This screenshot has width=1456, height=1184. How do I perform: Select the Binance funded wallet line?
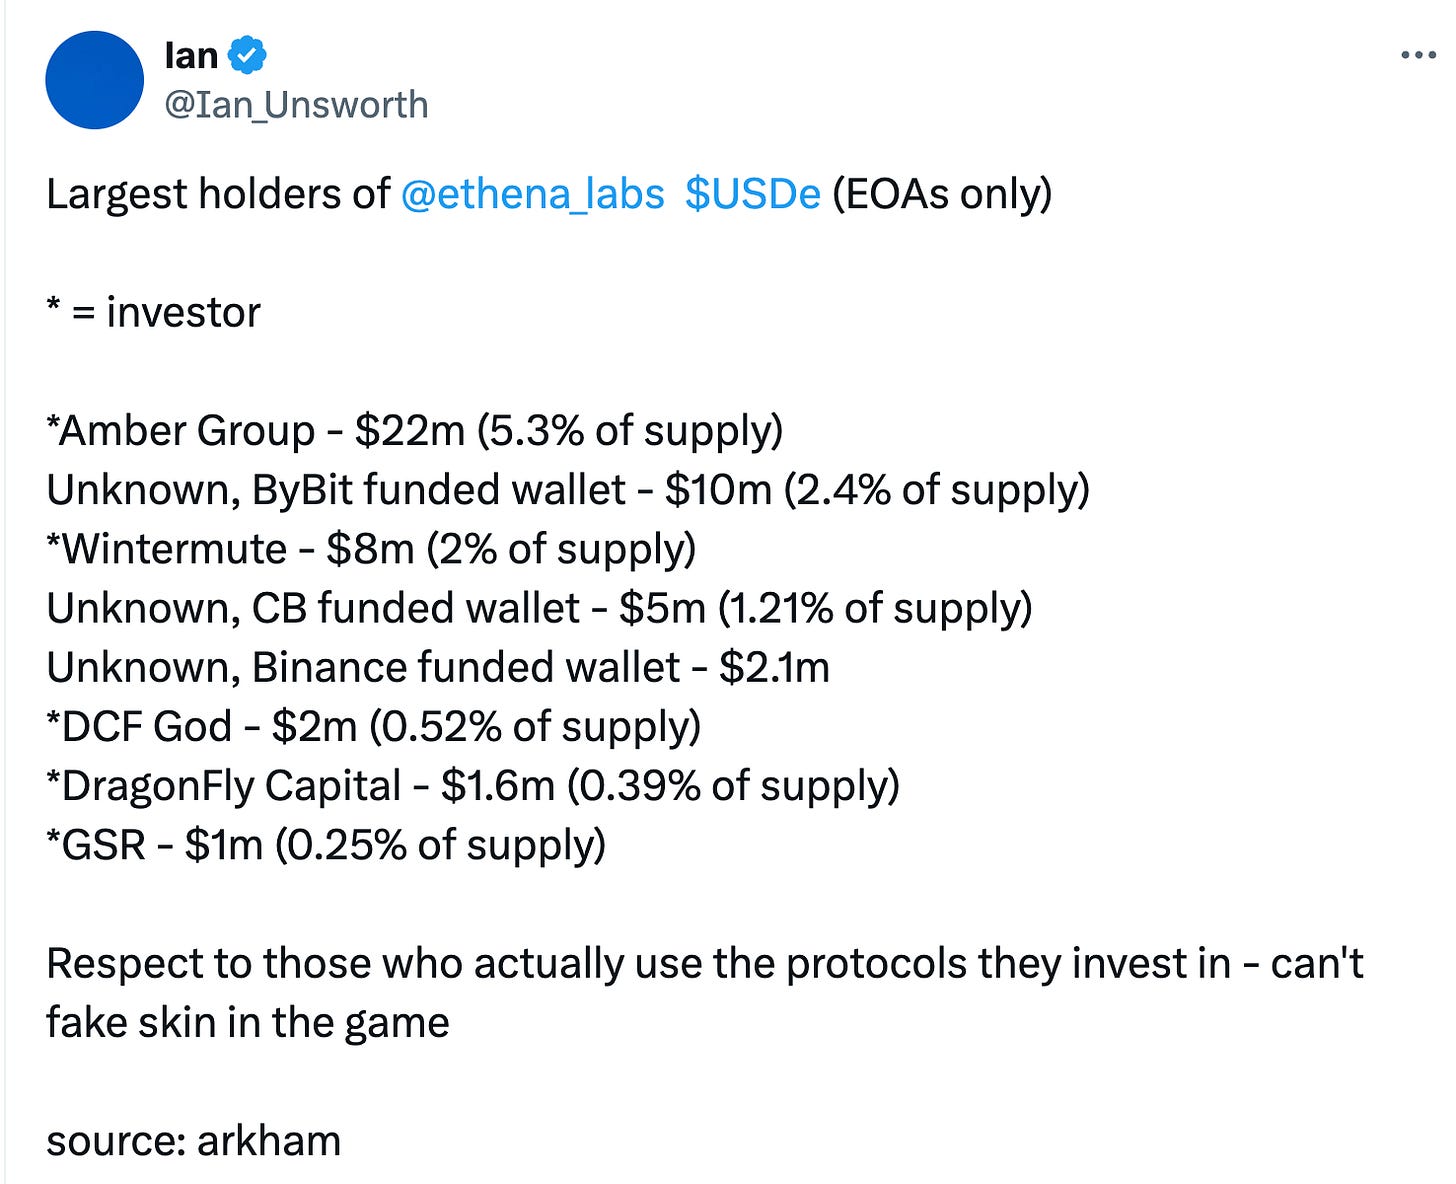coord(438,667)
